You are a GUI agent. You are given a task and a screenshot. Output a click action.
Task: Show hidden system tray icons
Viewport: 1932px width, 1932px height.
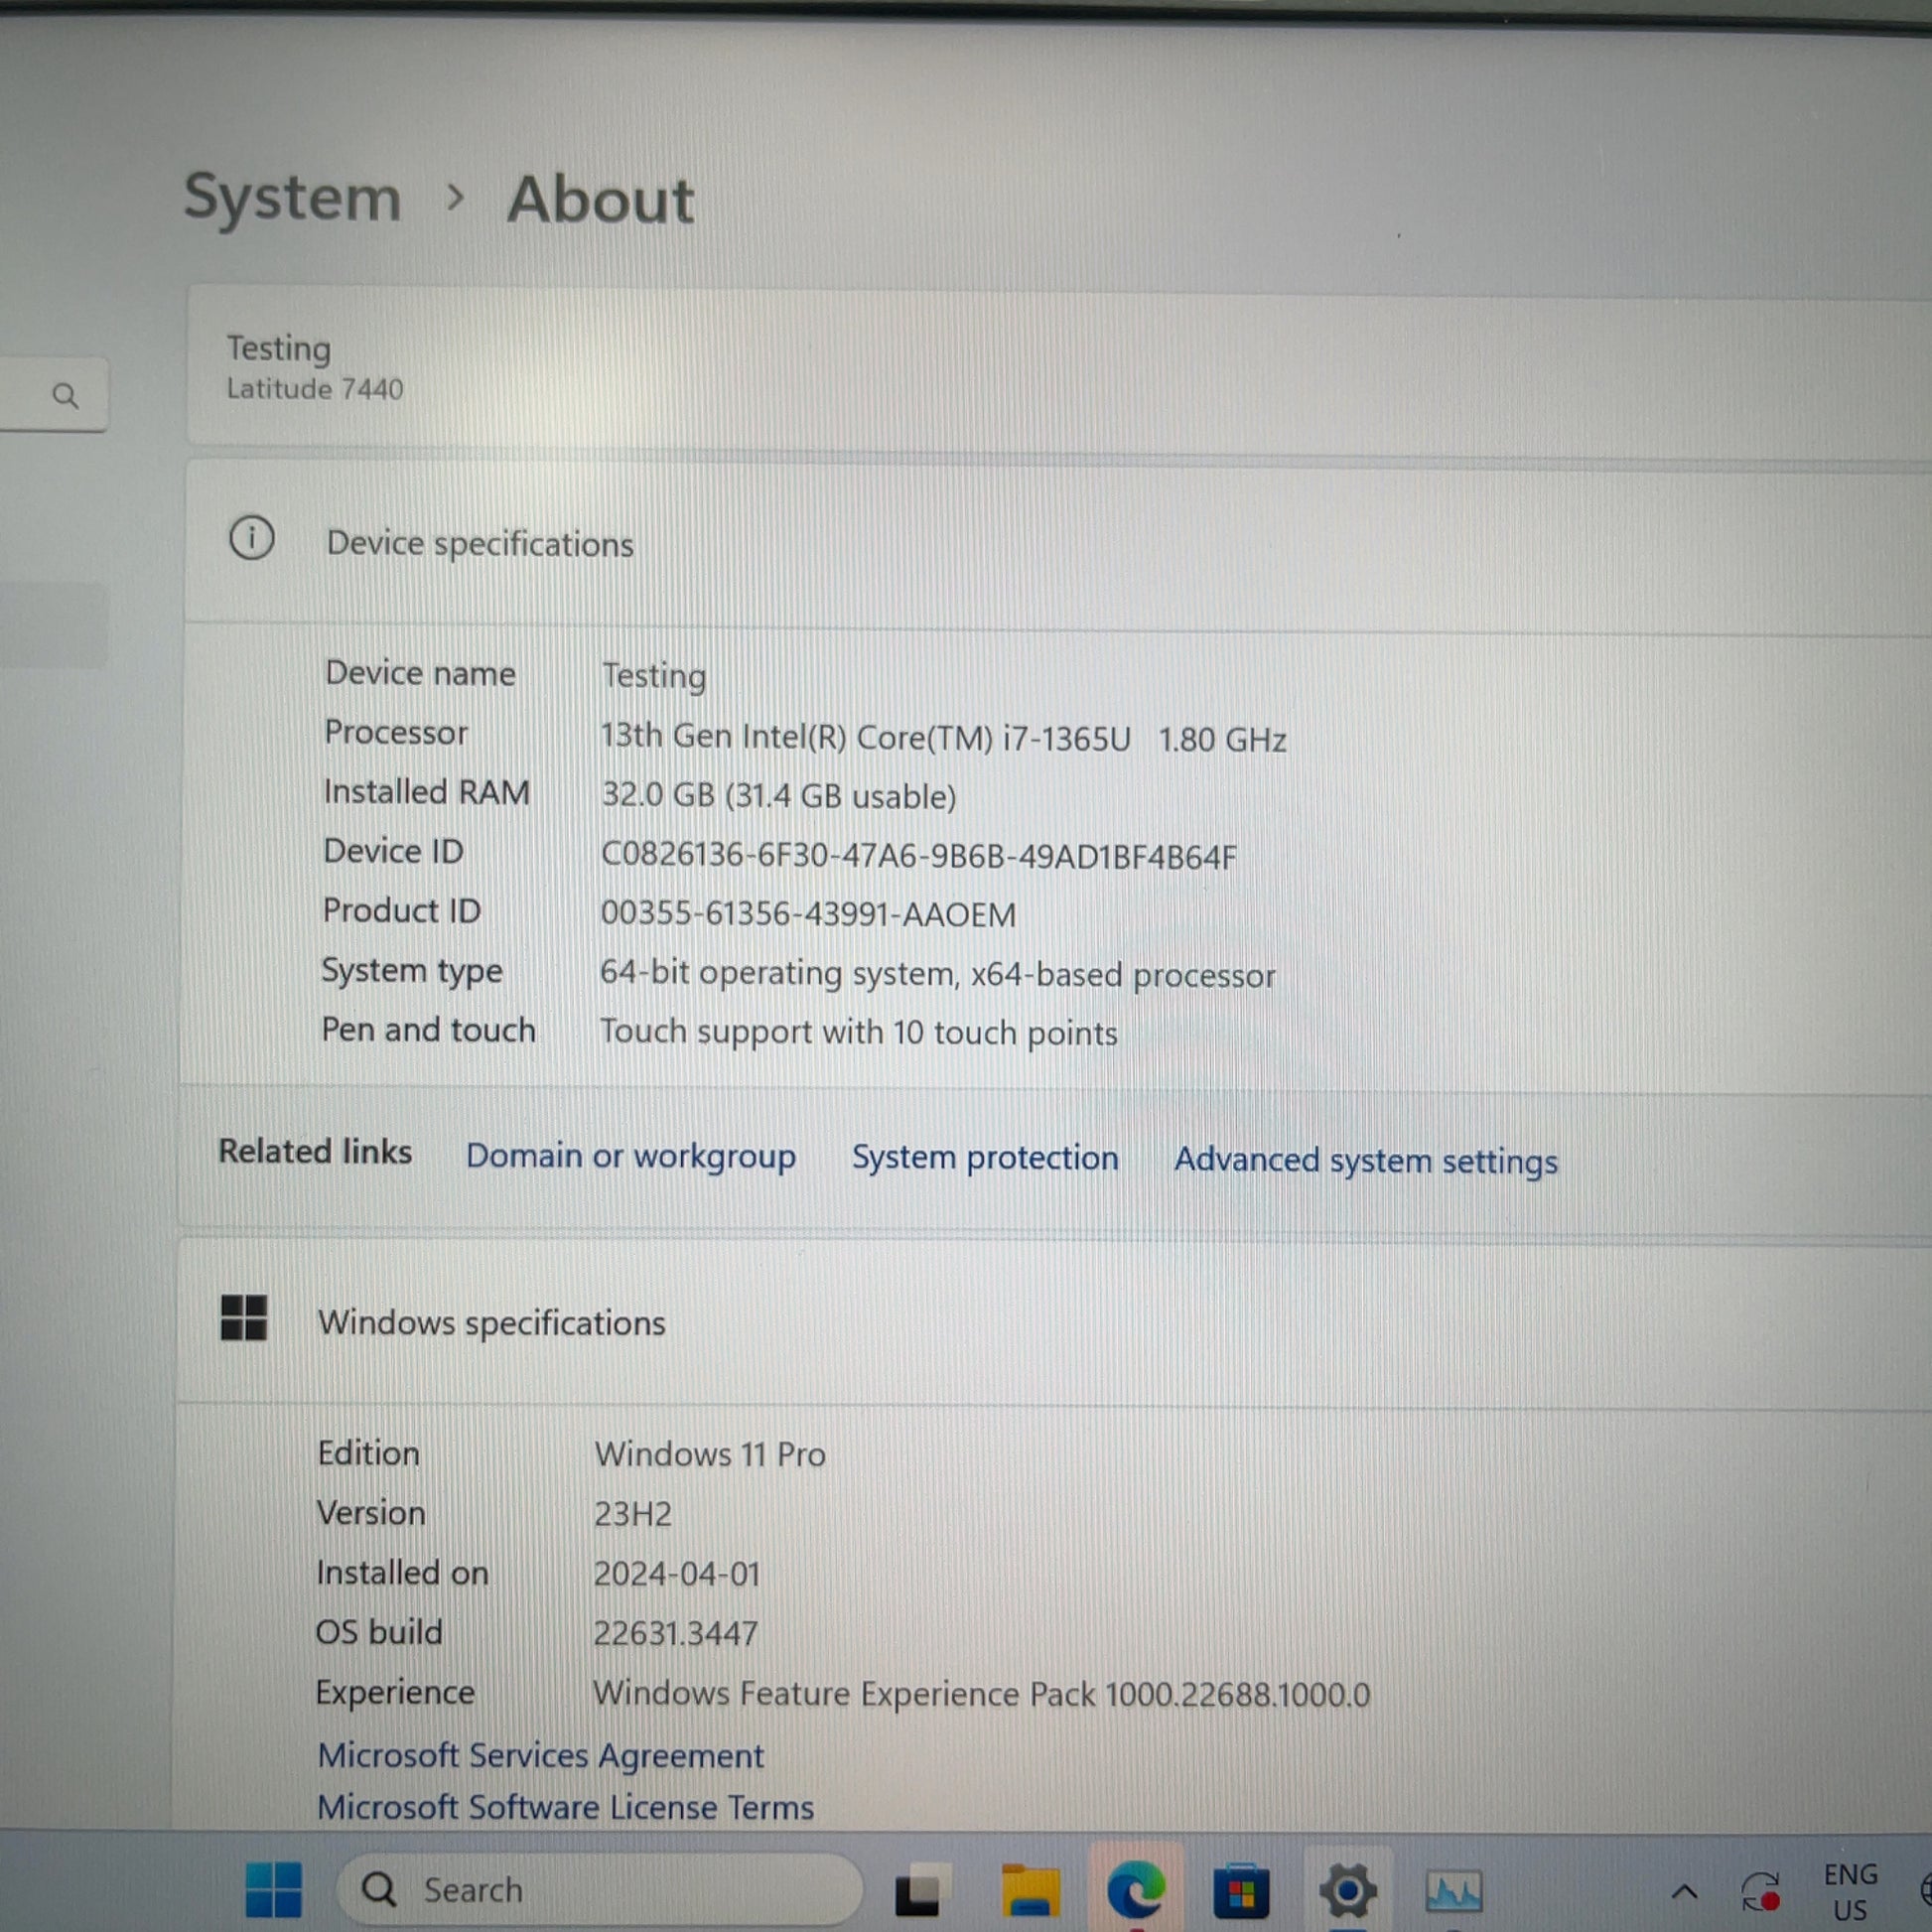1685,1891
